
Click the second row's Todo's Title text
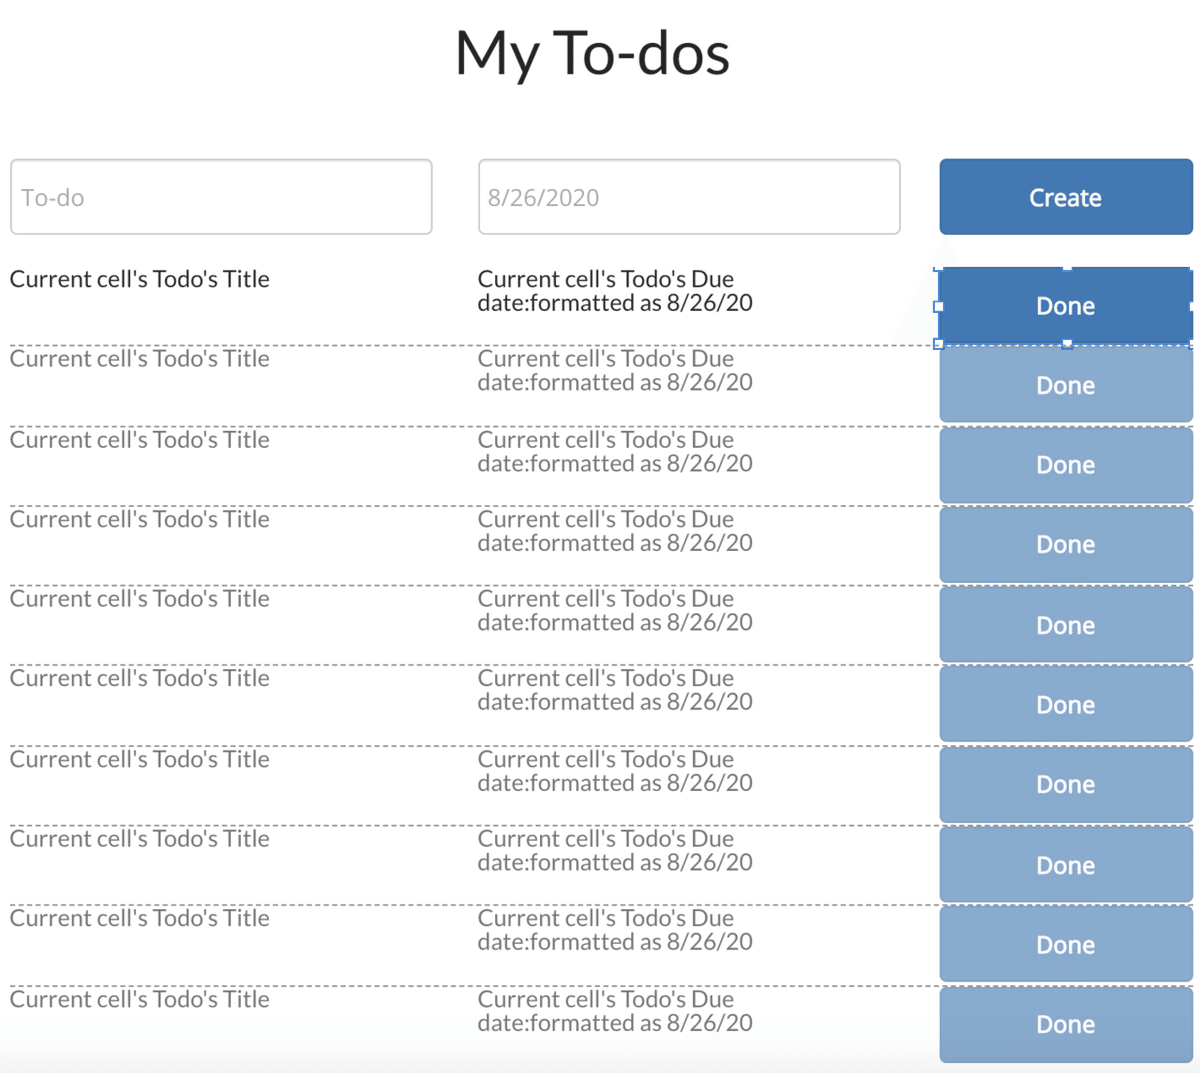coord(140,359)
